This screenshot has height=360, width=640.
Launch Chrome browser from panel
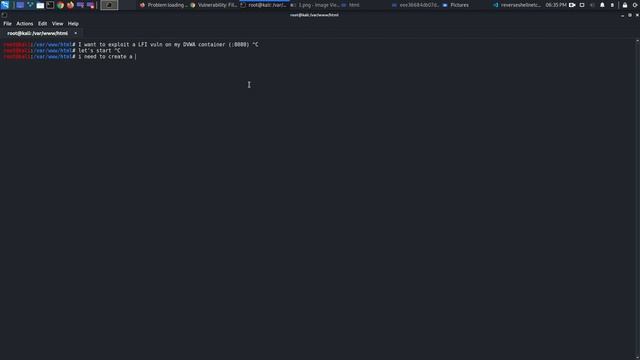pos(60,5)
